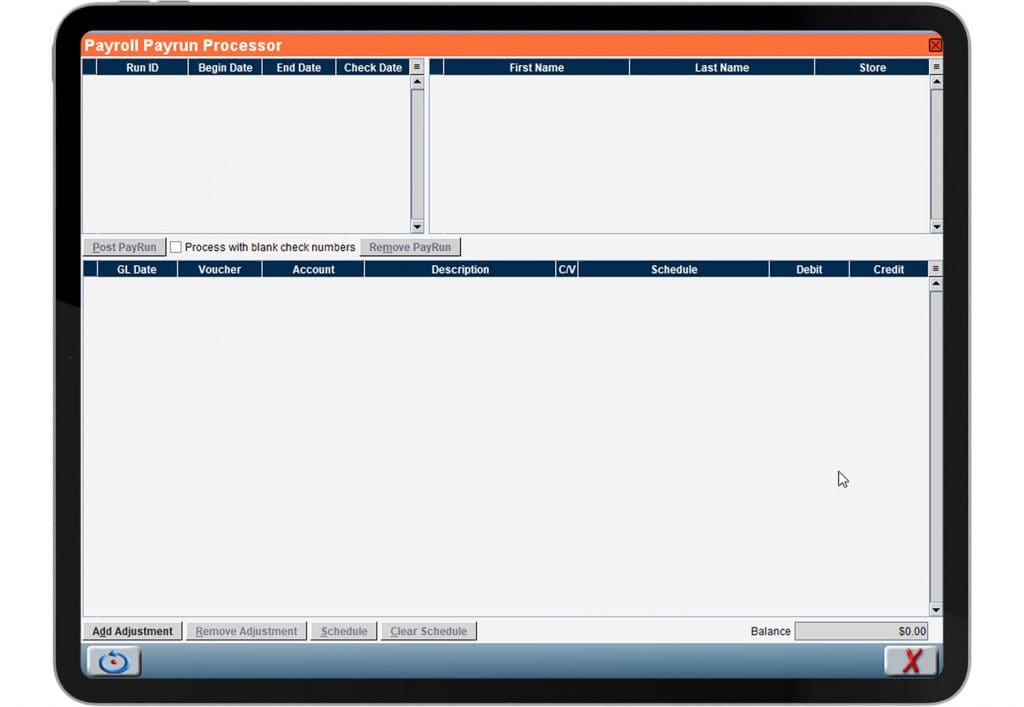1024x707 pixels.
Task: Select the Balance amount field
Action: (861, 631)
